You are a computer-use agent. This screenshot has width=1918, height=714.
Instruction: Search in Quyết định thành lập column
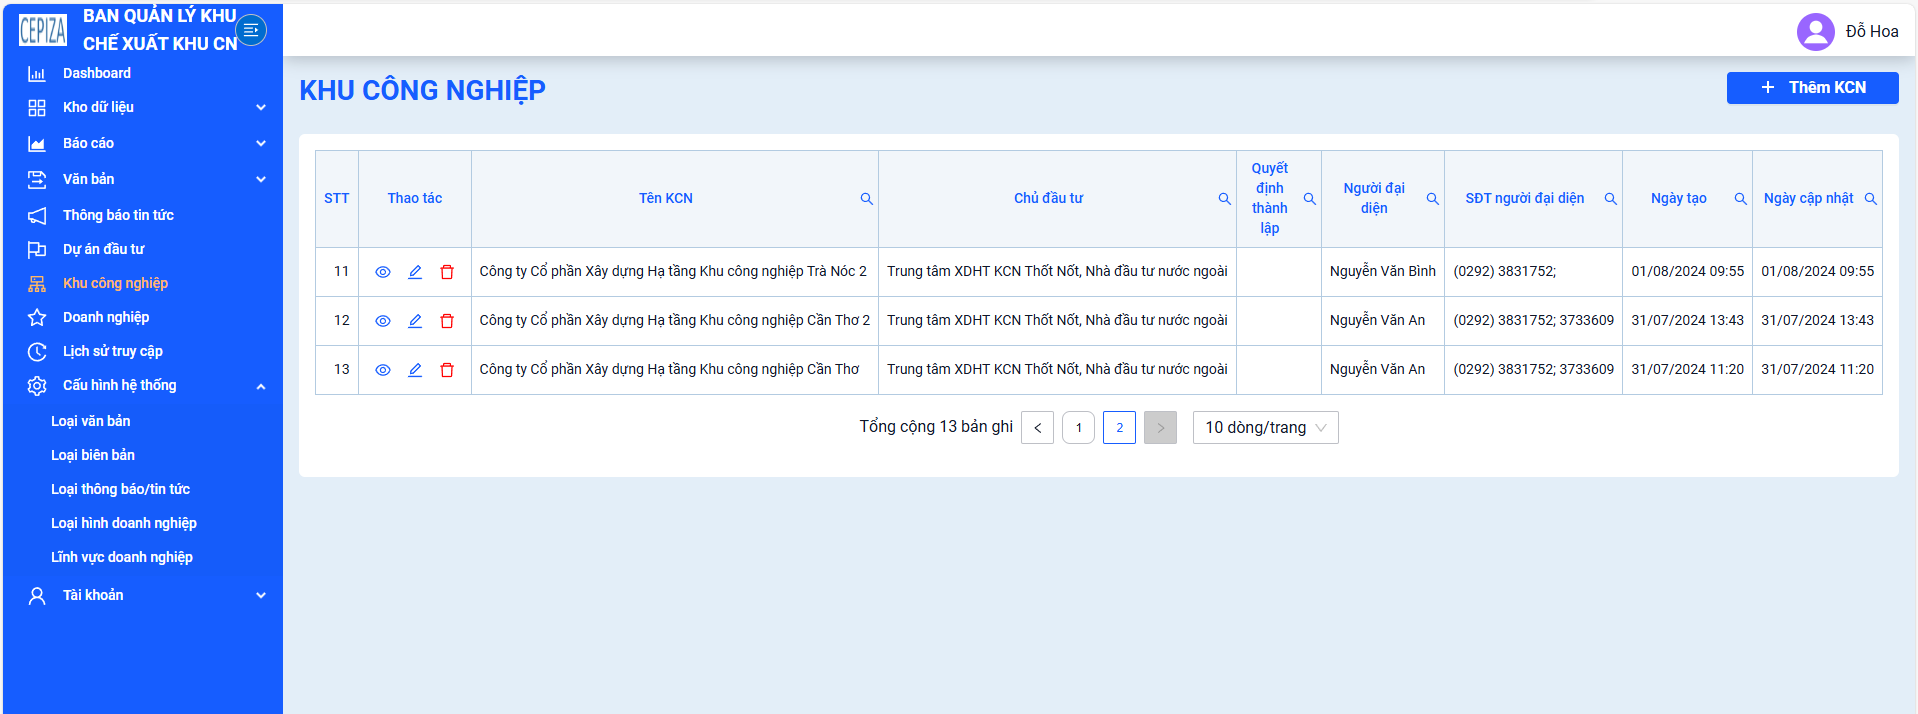coord(1309,199)
